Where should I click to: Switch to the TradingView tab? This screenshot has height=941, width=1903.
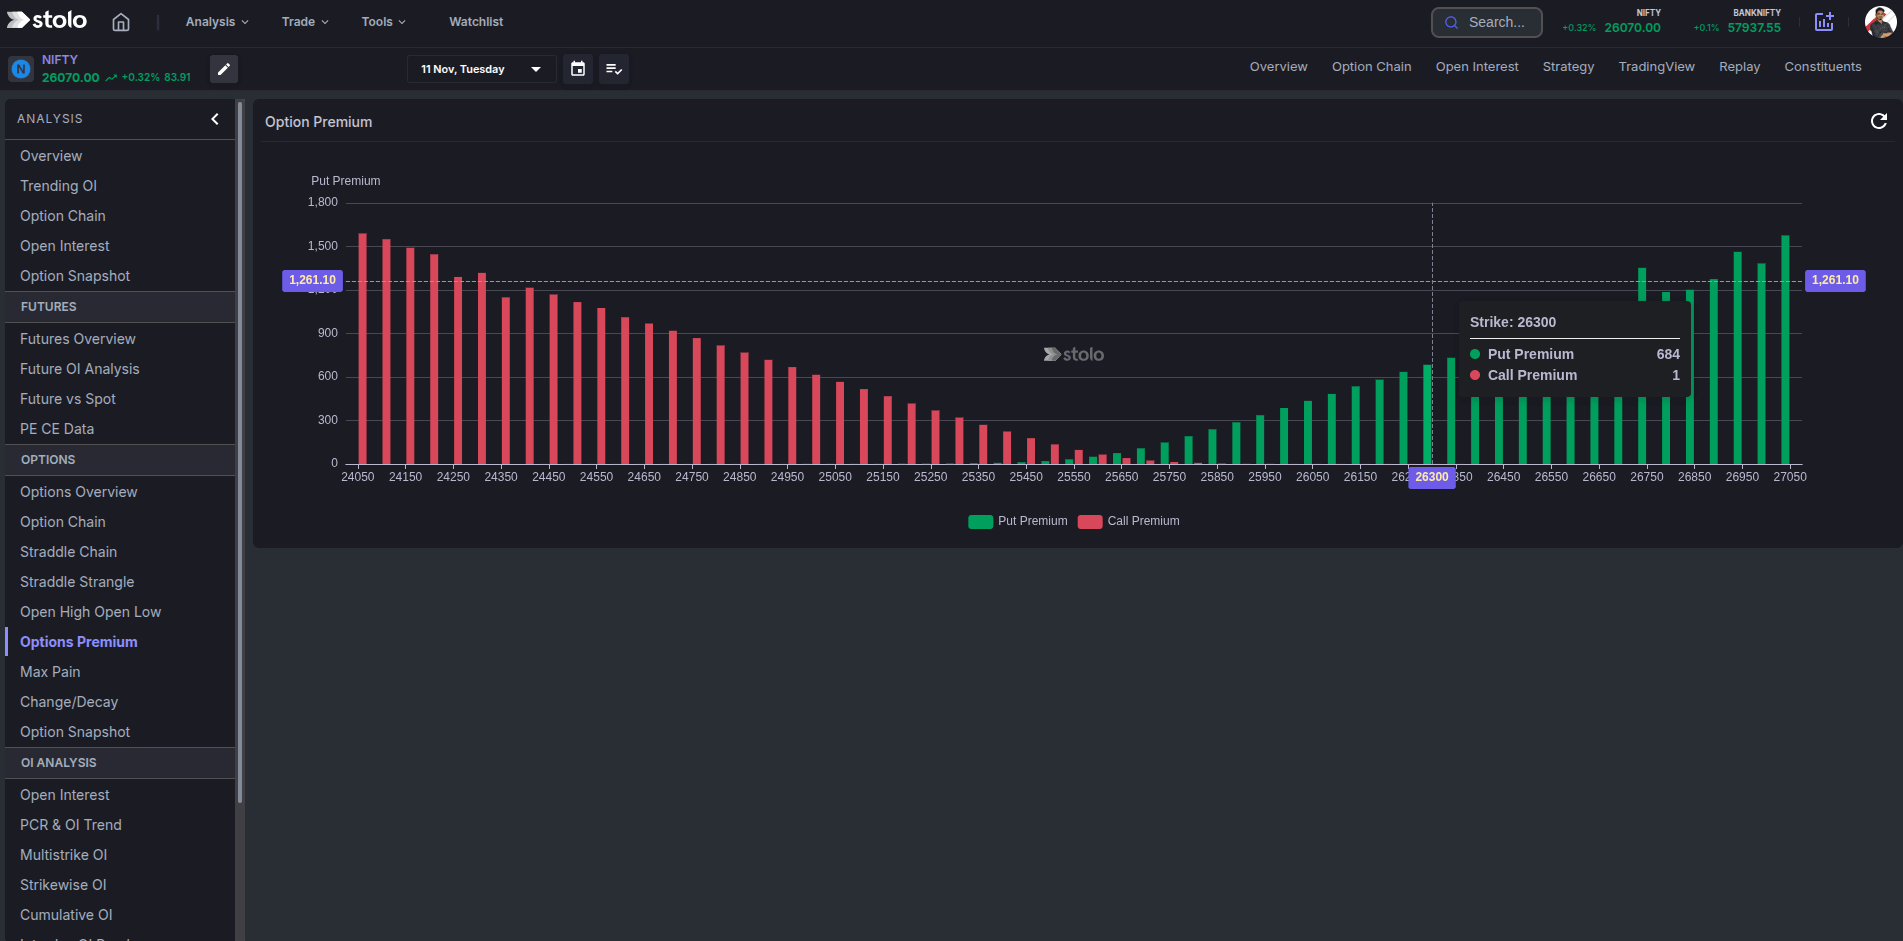point(1656,67)
